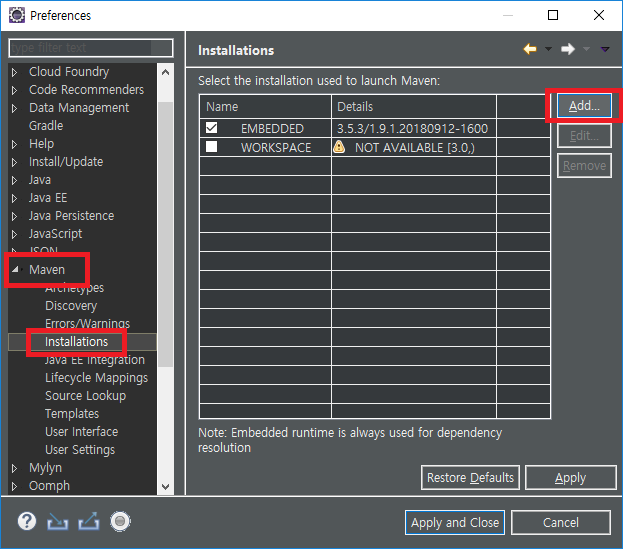Expand the Help tree node
623x549 pixels.
(x=15, y=144)
